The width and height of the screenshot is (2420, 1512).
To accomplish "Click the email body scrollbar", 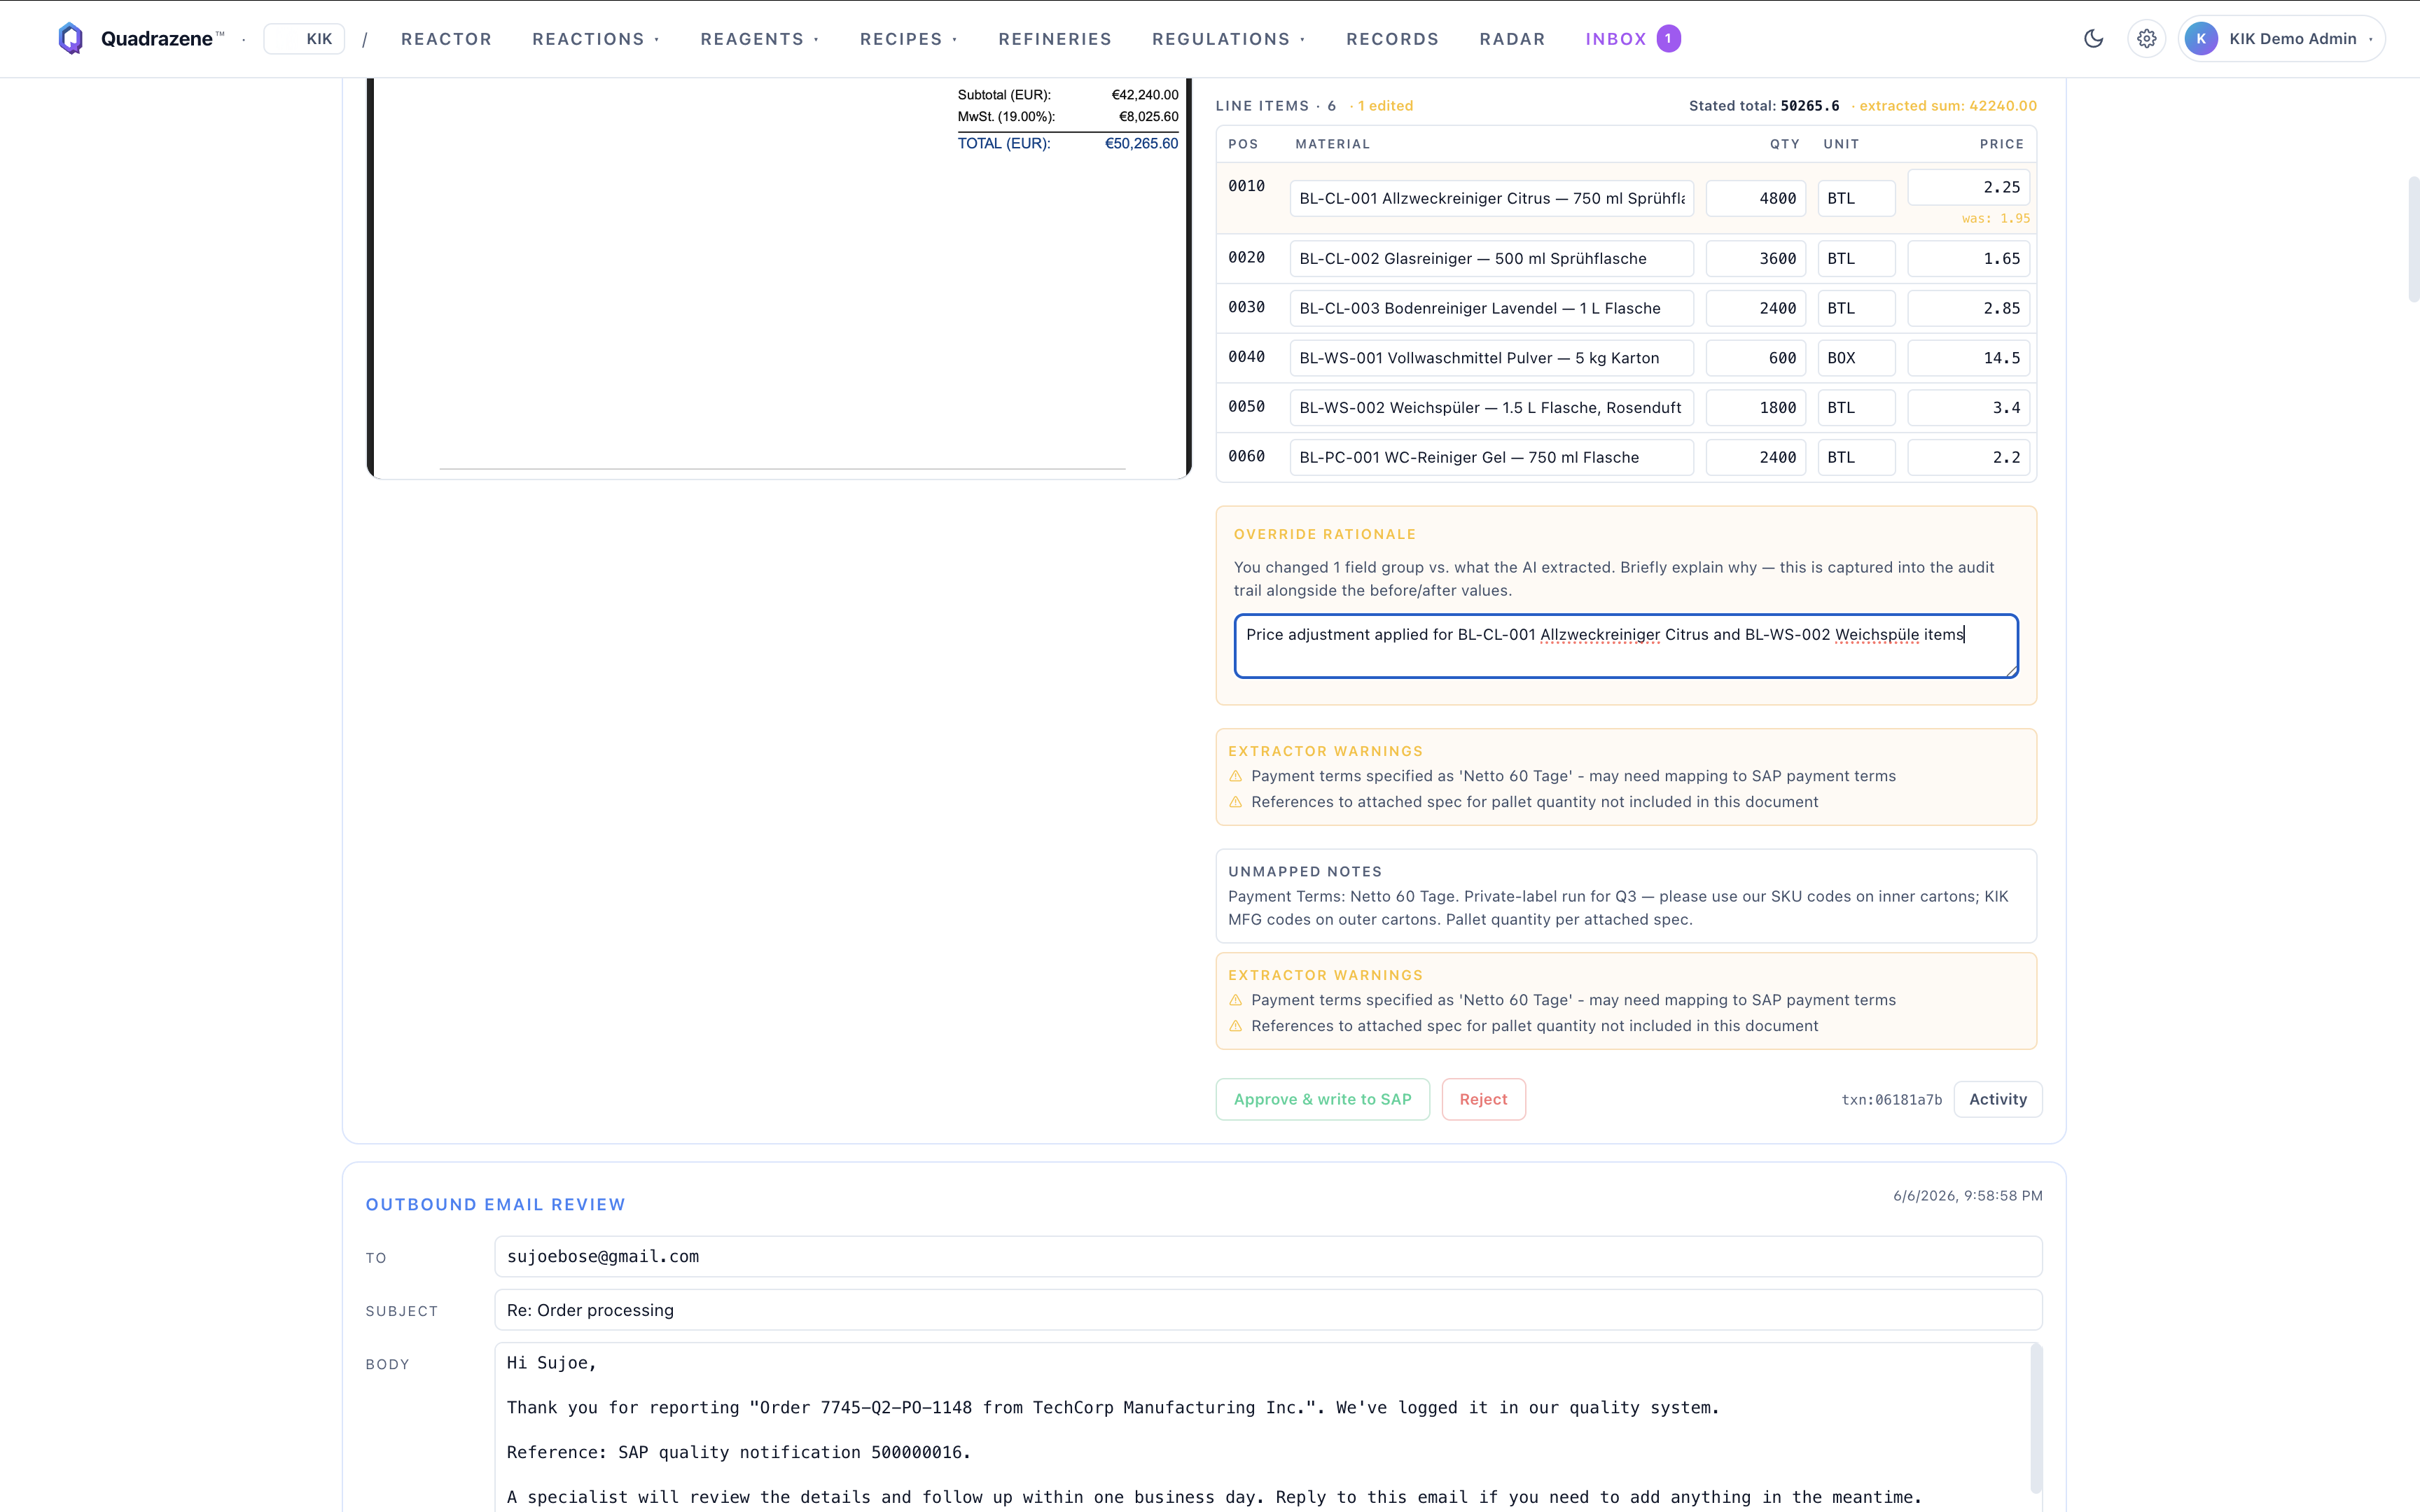I will point(2036,1418).
